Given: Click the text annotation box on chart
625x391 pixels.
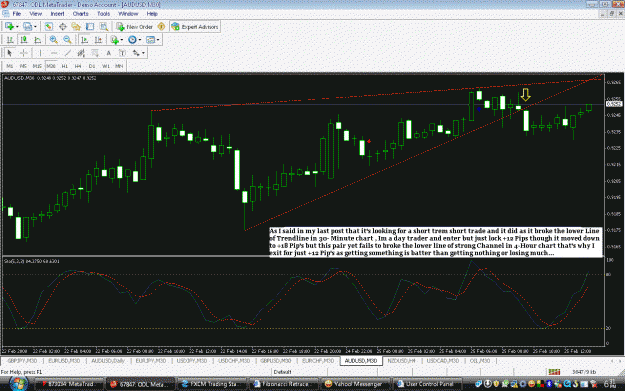Looking at the screenshot, I should [435, 242].
